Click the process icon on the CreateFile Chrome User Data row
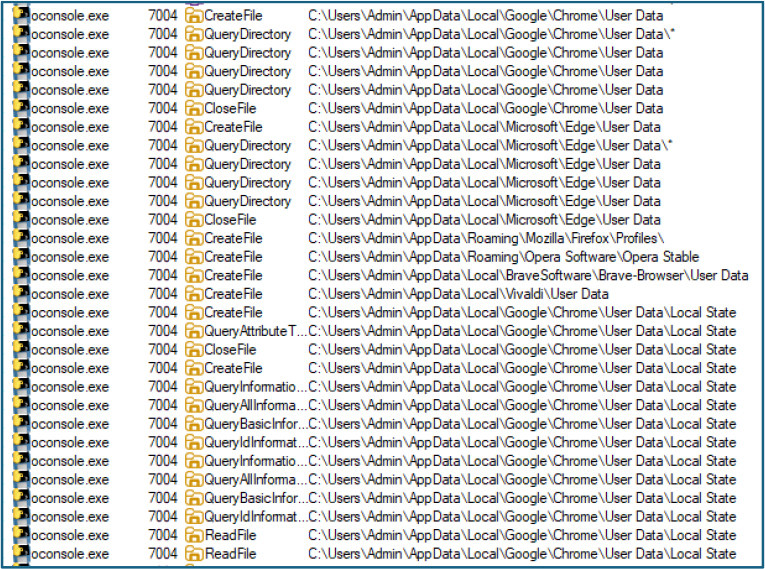 coord(21,15)
